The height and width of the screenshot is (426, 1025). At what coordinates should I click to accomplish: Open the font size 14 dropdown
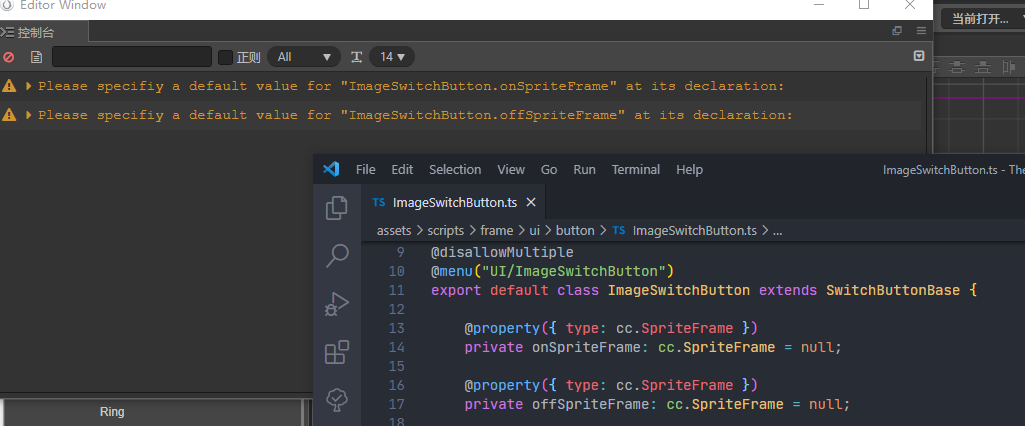[392, 57]
